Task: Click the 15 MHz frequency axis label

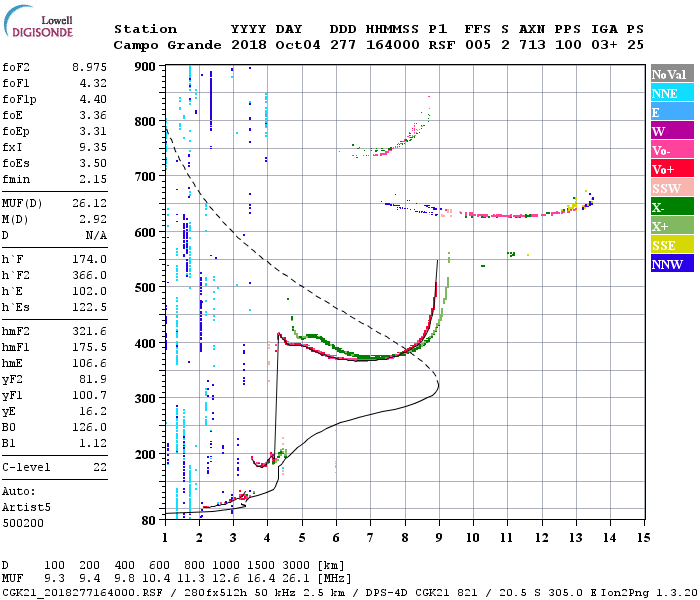Action: point(643,538)
